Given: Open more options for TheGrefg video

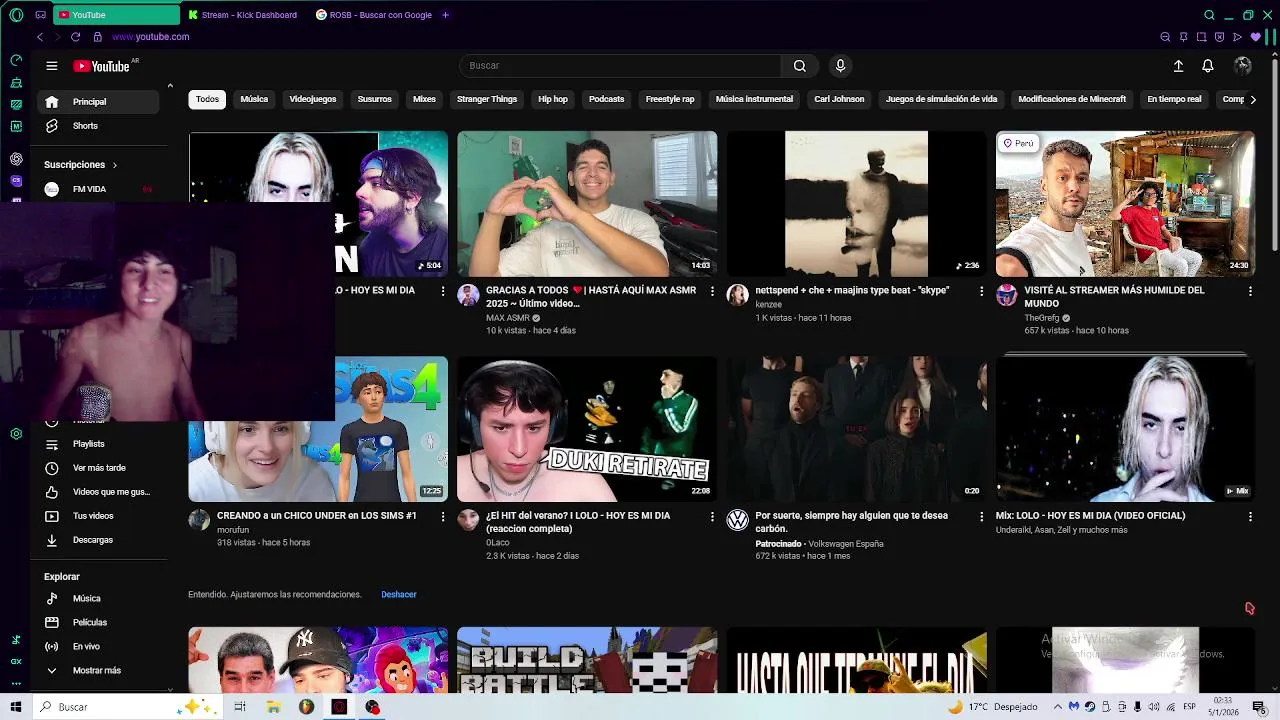Looking at the screenshot, I should 1250,291.
